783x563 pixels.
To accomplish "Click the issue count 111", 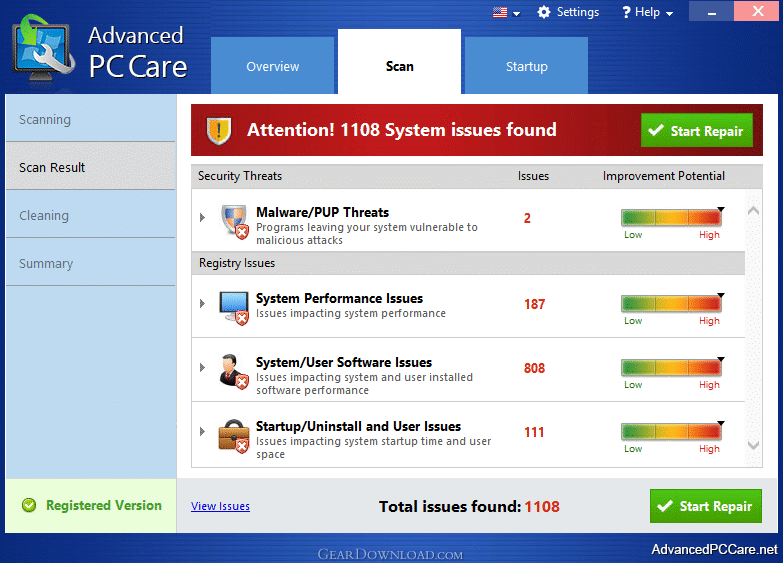I will 534,432.
